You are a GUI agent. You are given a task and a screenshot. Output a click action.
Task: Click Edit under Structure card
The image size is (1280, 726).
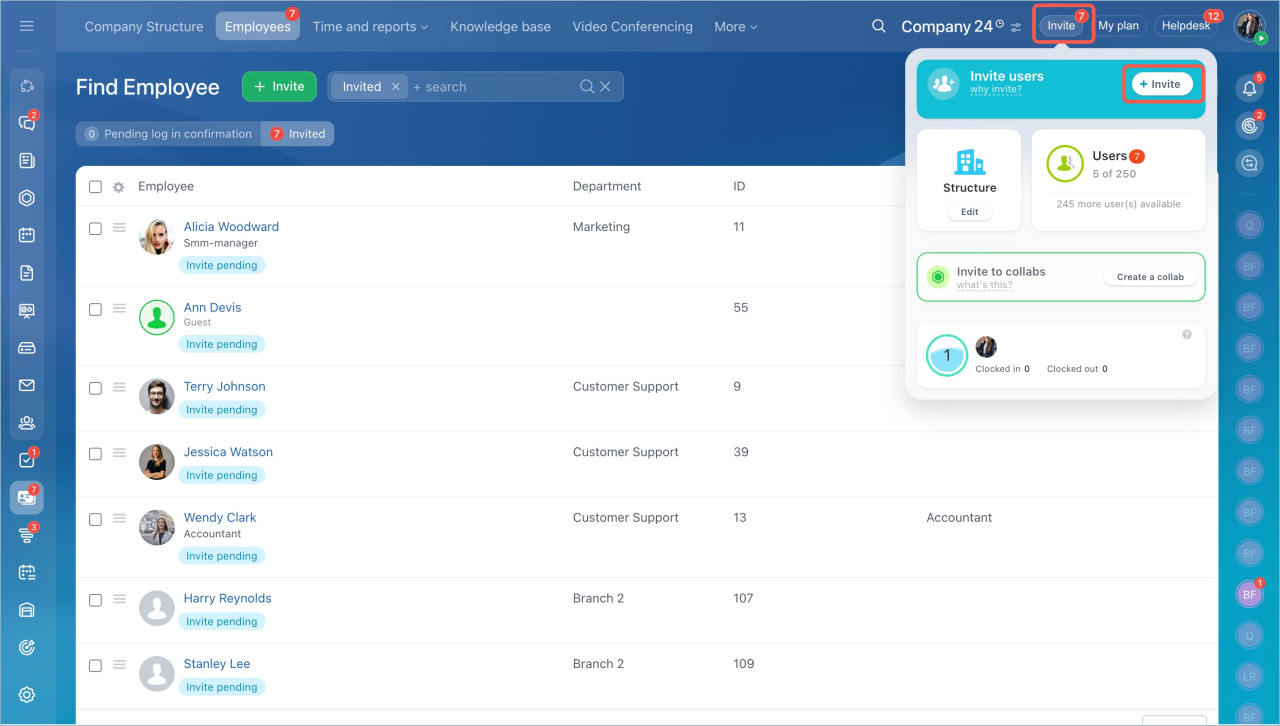970,212
